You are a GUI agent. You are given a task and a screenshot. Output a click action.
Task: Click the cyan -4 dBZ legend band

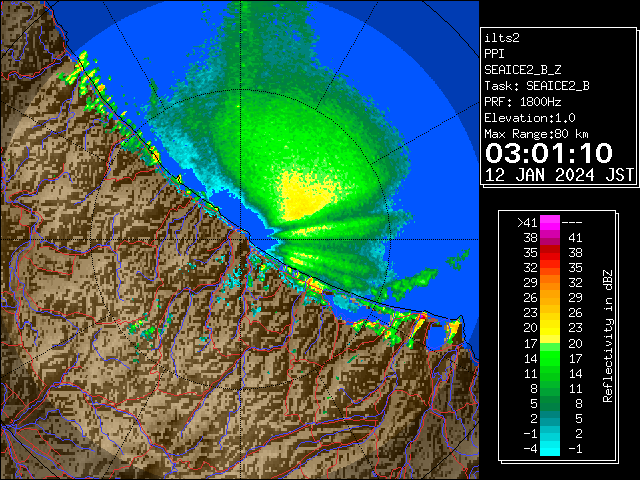(x=550, y=448)
